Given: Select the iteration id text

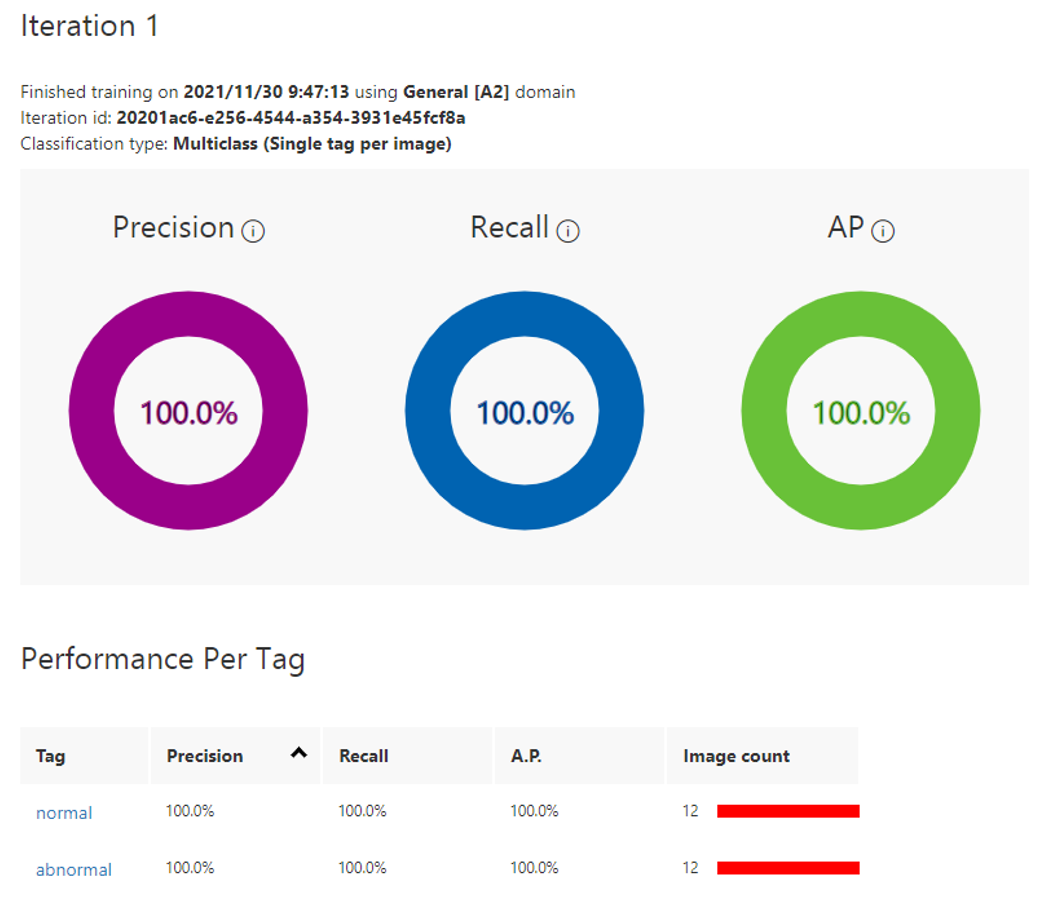Looking at the screenshot, I should [291, 118].
